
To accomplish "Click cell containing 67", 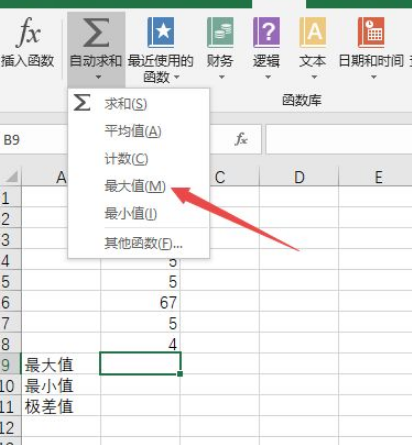I will (x=140, y=302).
